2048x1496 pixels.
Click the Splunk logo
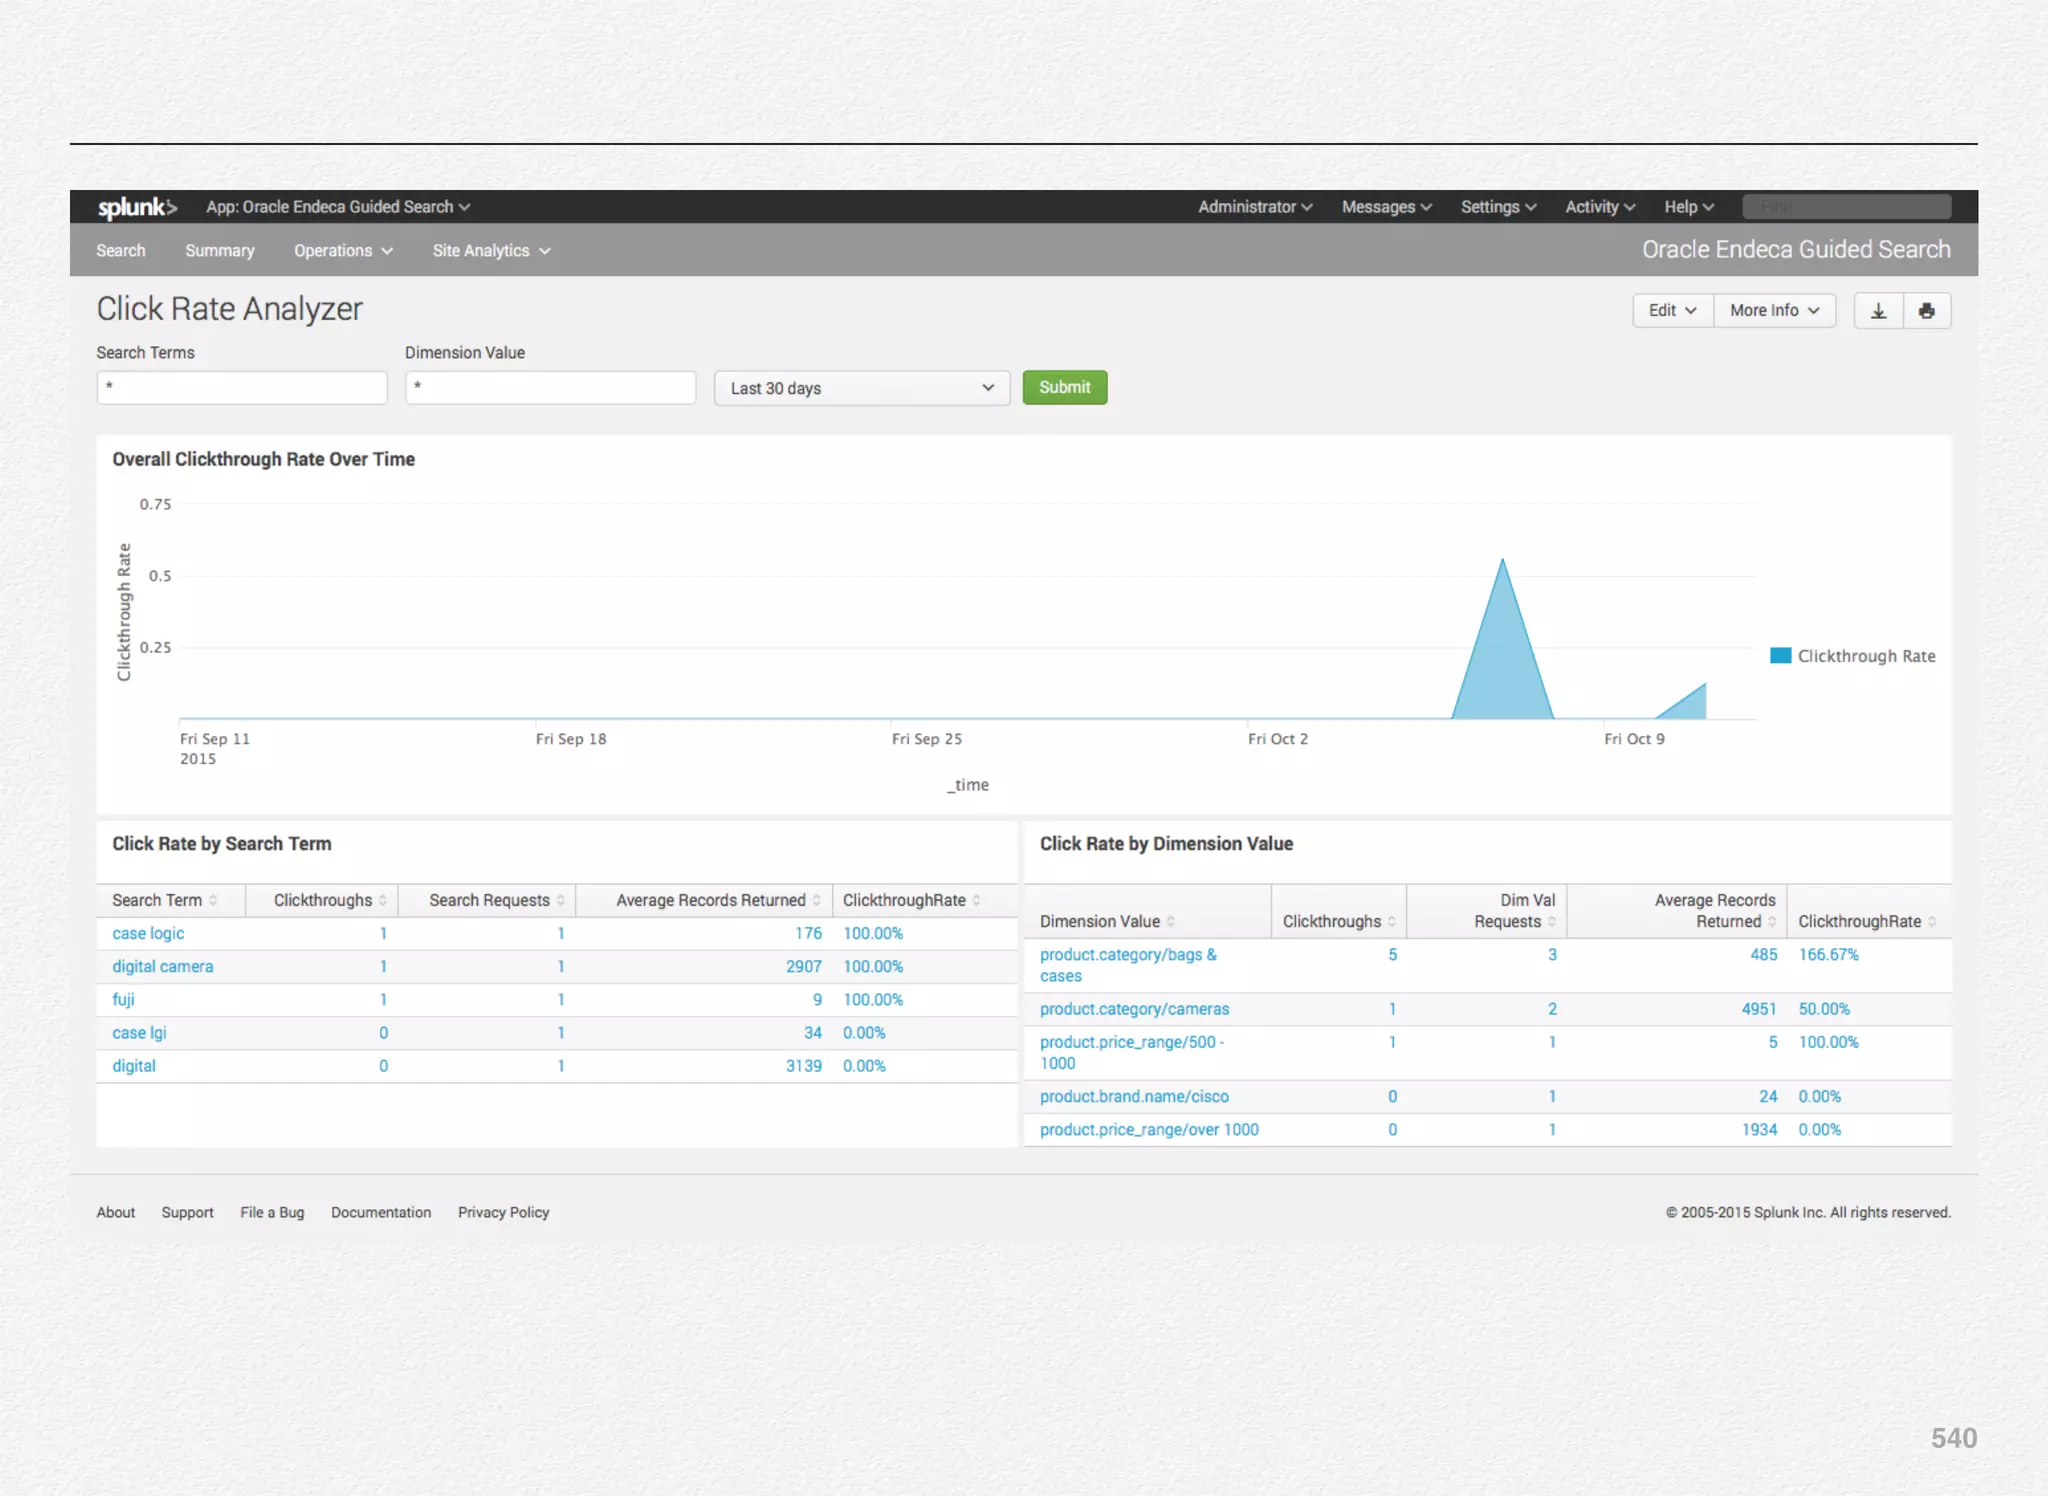[137, 207]
